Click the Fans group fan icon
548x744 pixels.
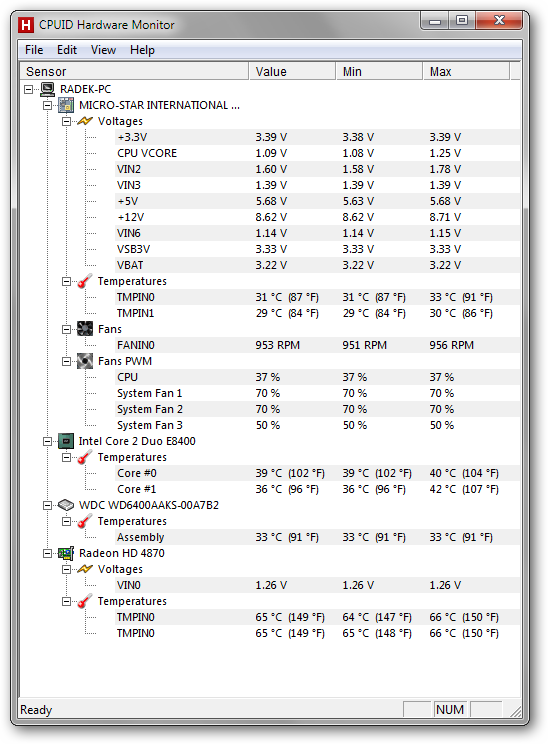click(x=85, y=329)
